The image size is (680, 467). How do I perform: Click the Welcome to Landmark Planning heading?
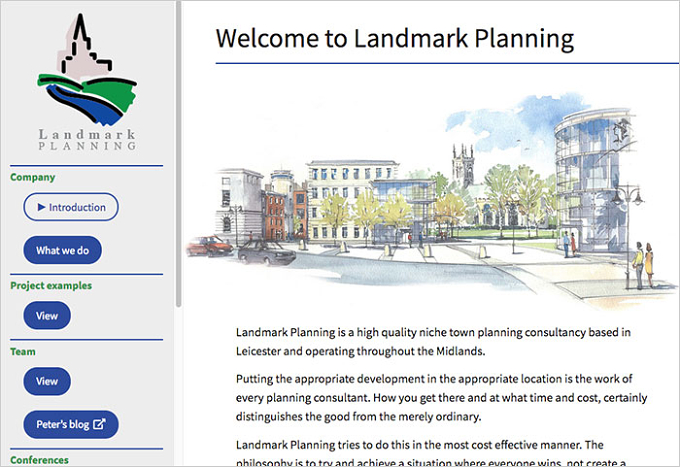[395, 38]
